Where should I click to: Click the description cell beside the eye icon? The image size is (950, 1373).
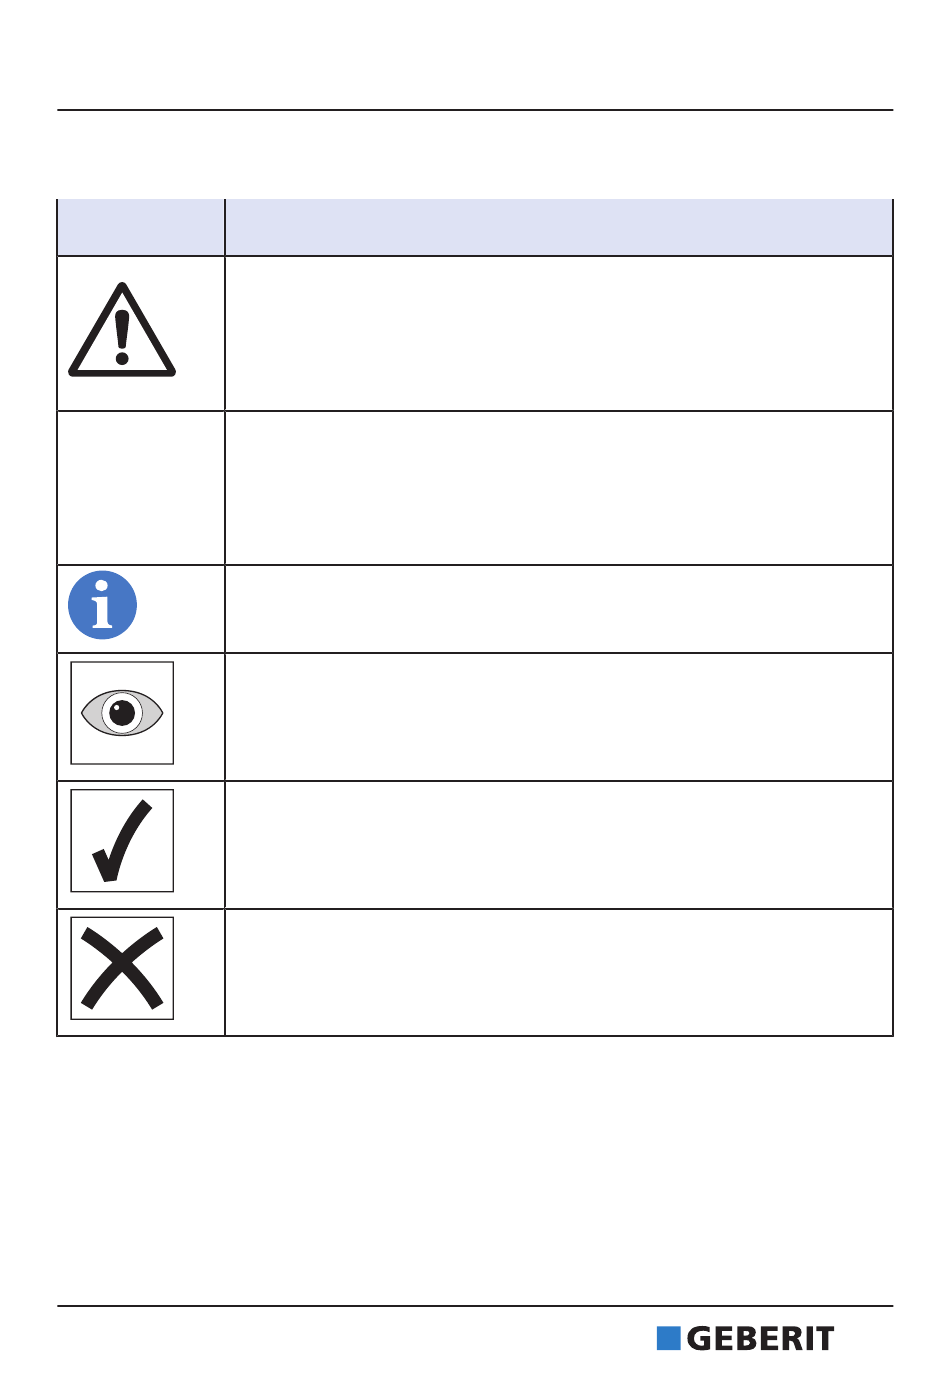point(559,717)
